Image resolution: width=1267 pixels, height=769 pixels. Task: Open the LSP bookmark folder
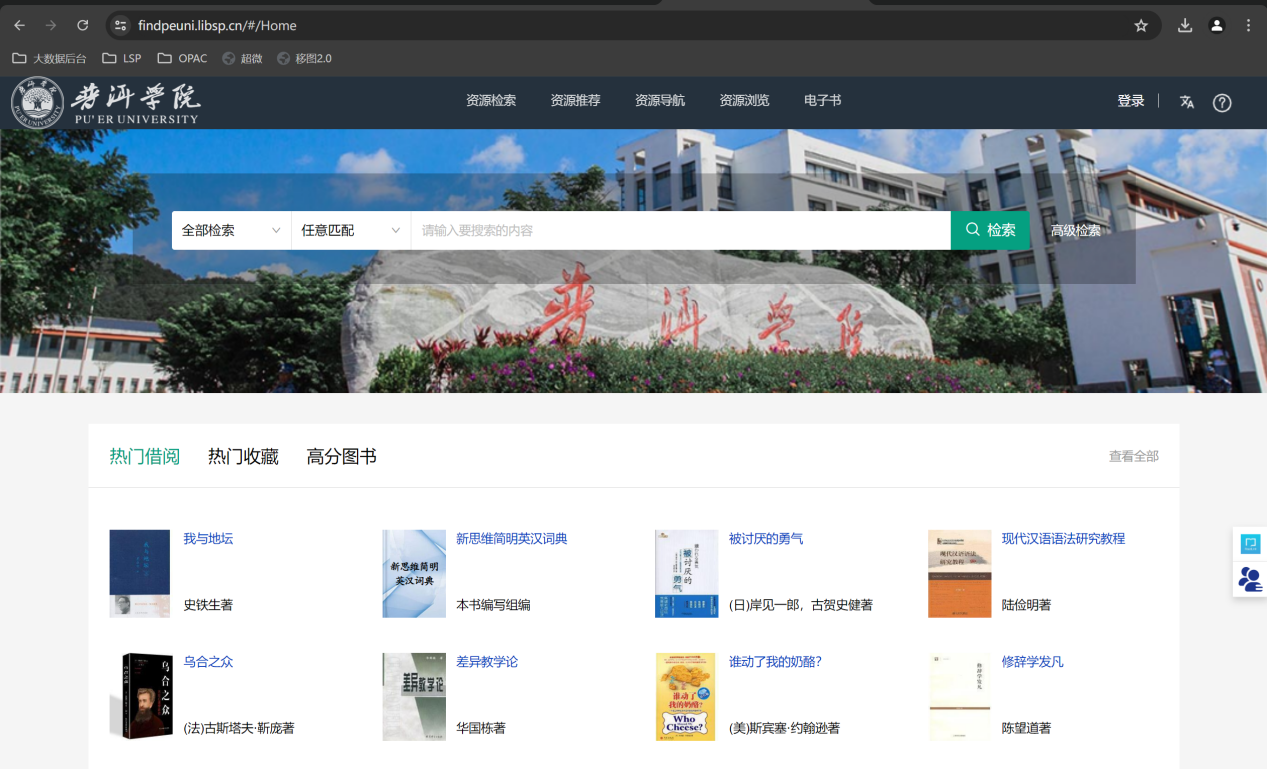pos(122,58)
